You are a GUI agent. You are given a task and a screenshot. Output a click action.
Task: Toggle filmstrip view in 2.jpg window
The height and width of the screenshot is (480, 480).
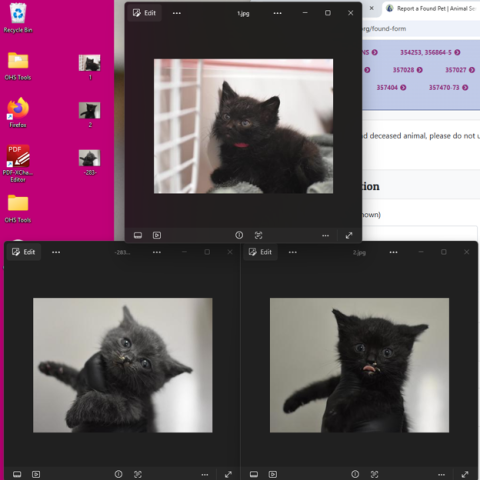click(x=254, y=474)
